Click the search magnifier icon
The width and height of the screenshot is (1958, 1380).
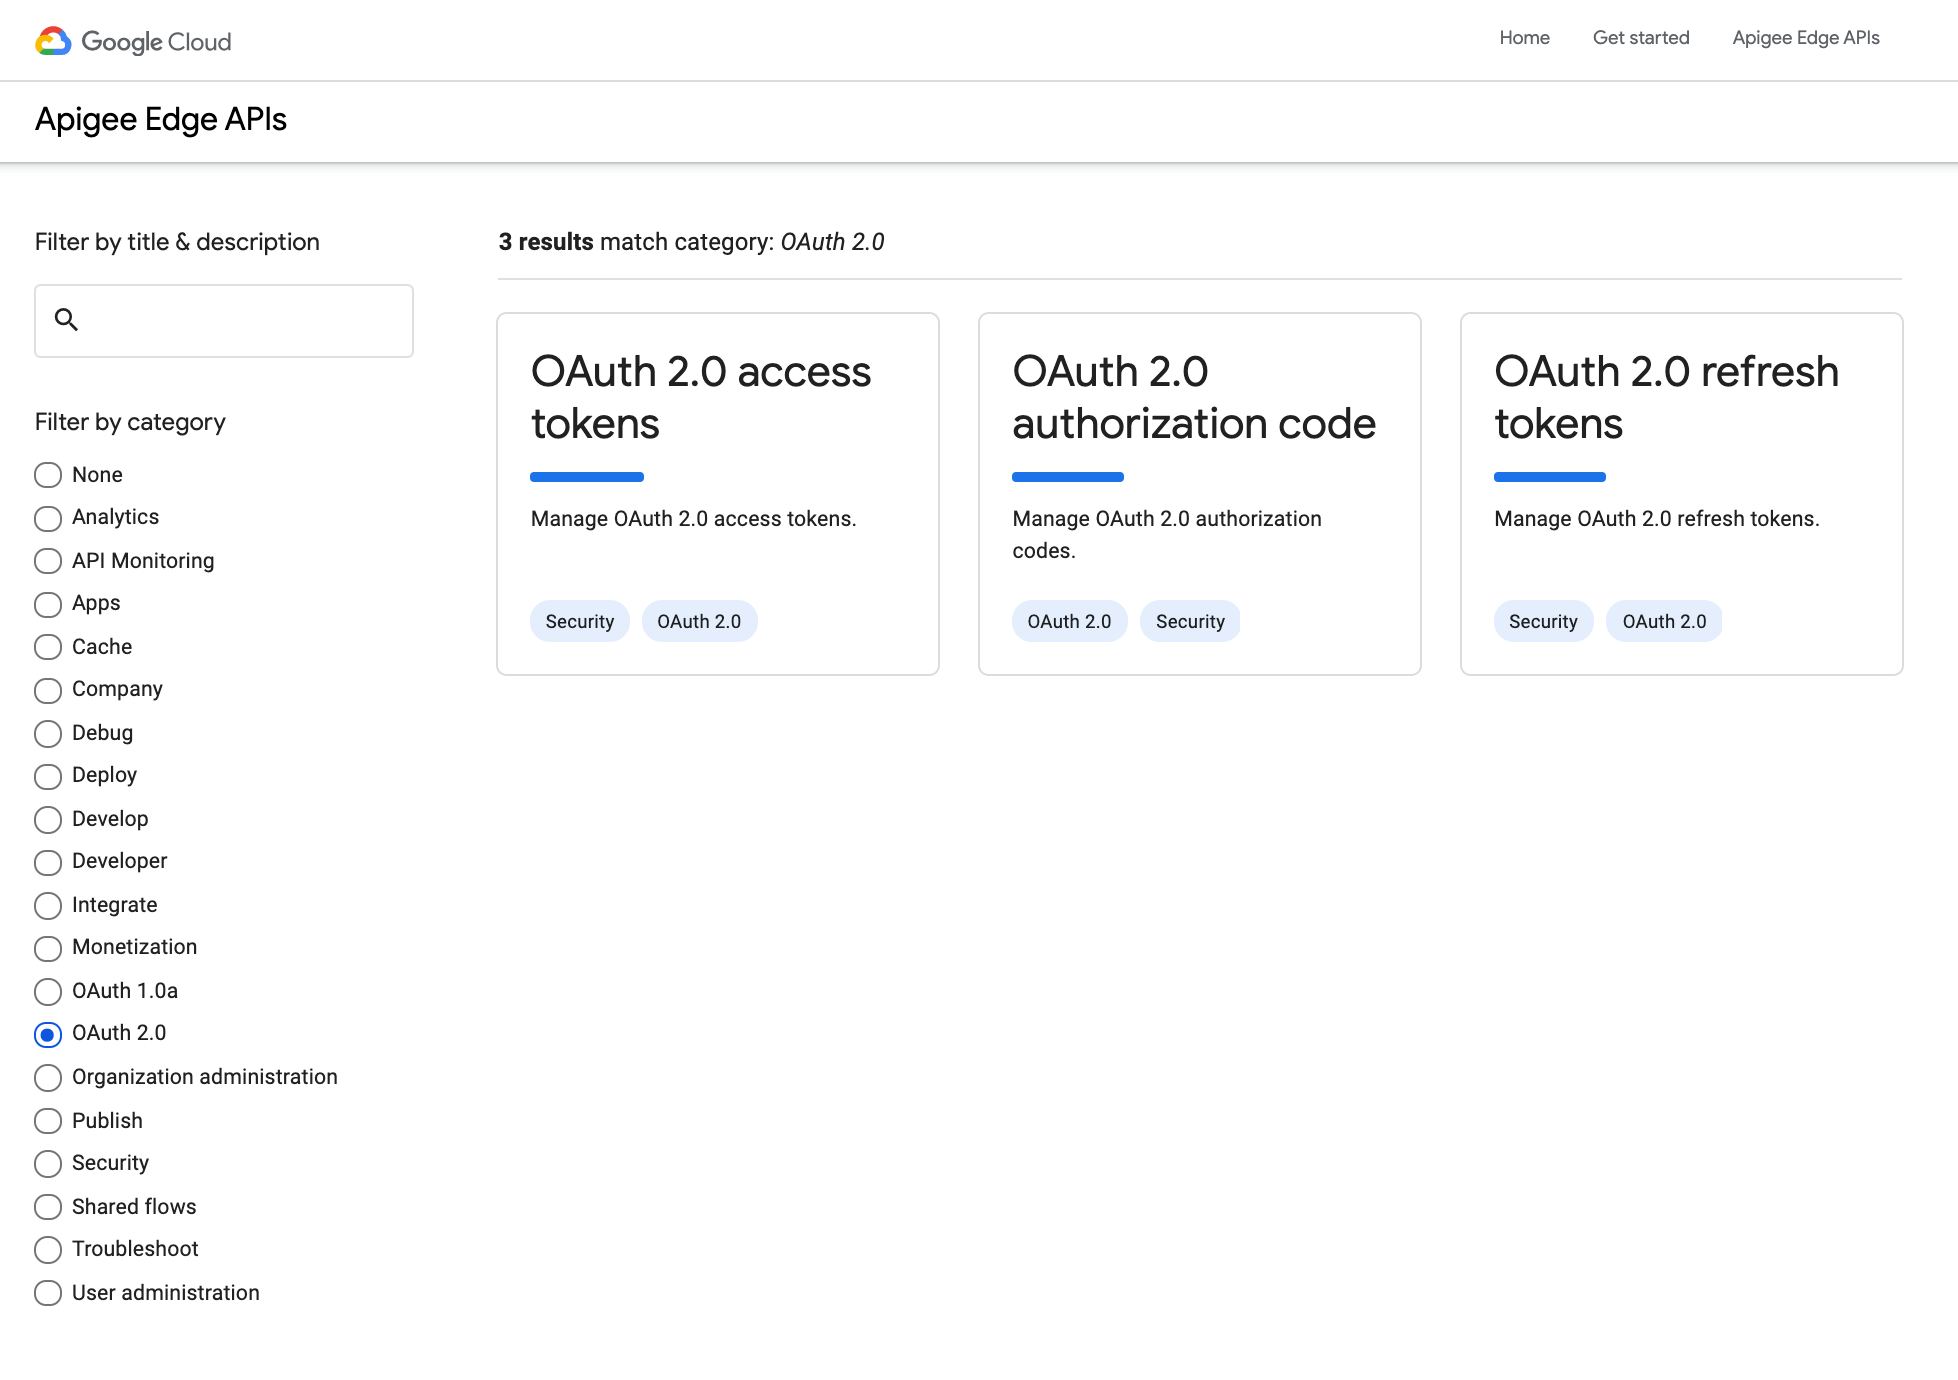[66, 320]
